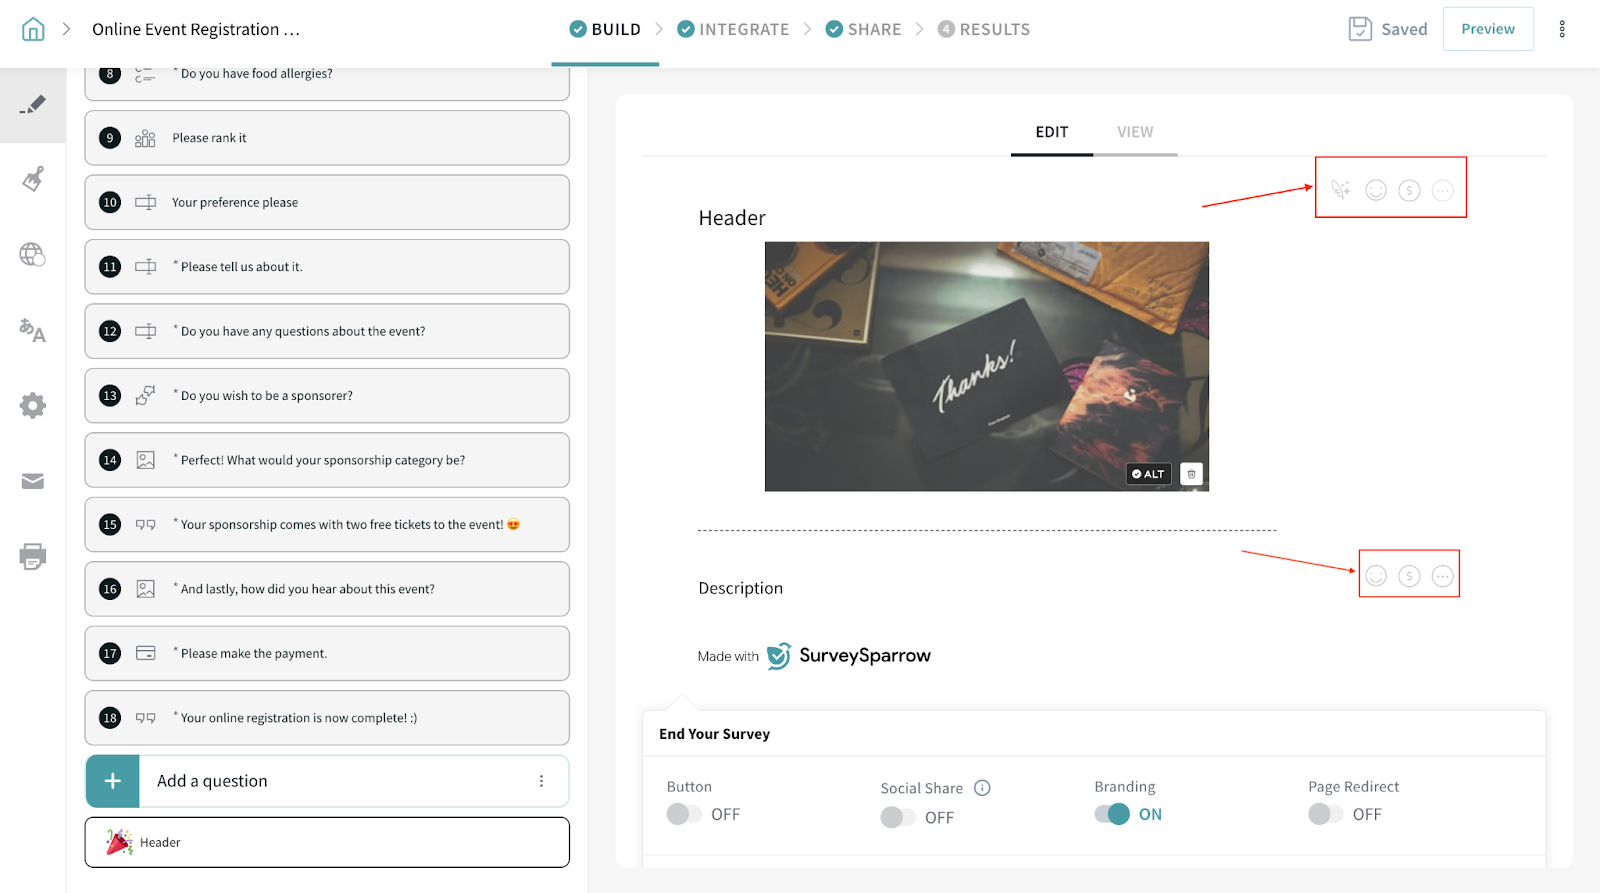Enable the Page Redirect toggle

pyautogui.click(x=1326, y=814)
